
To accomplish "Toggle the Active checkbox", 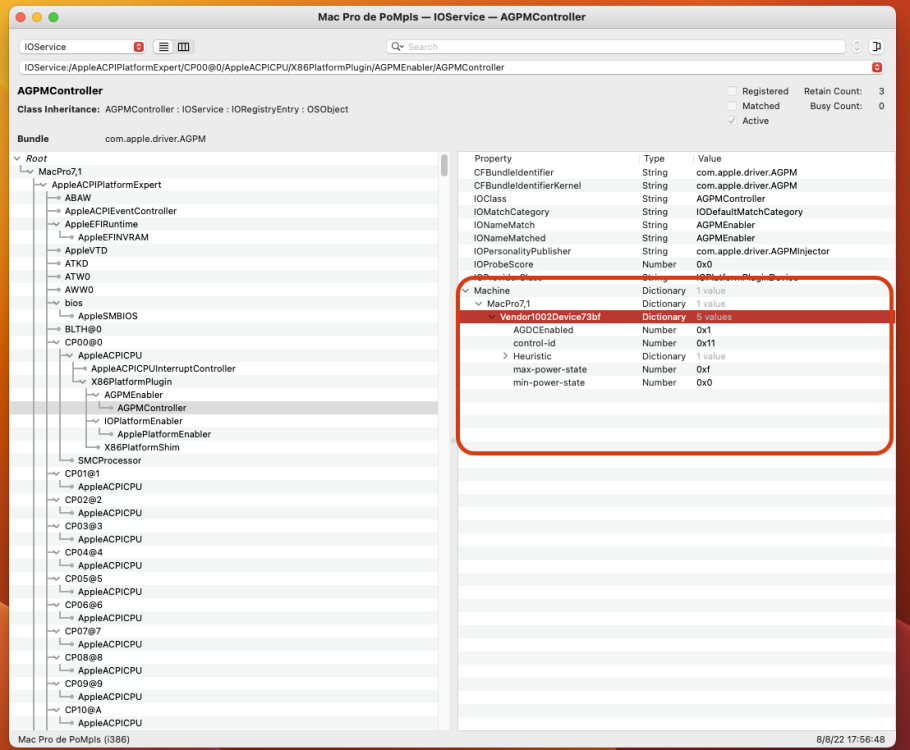I will [x=732, y=121].
